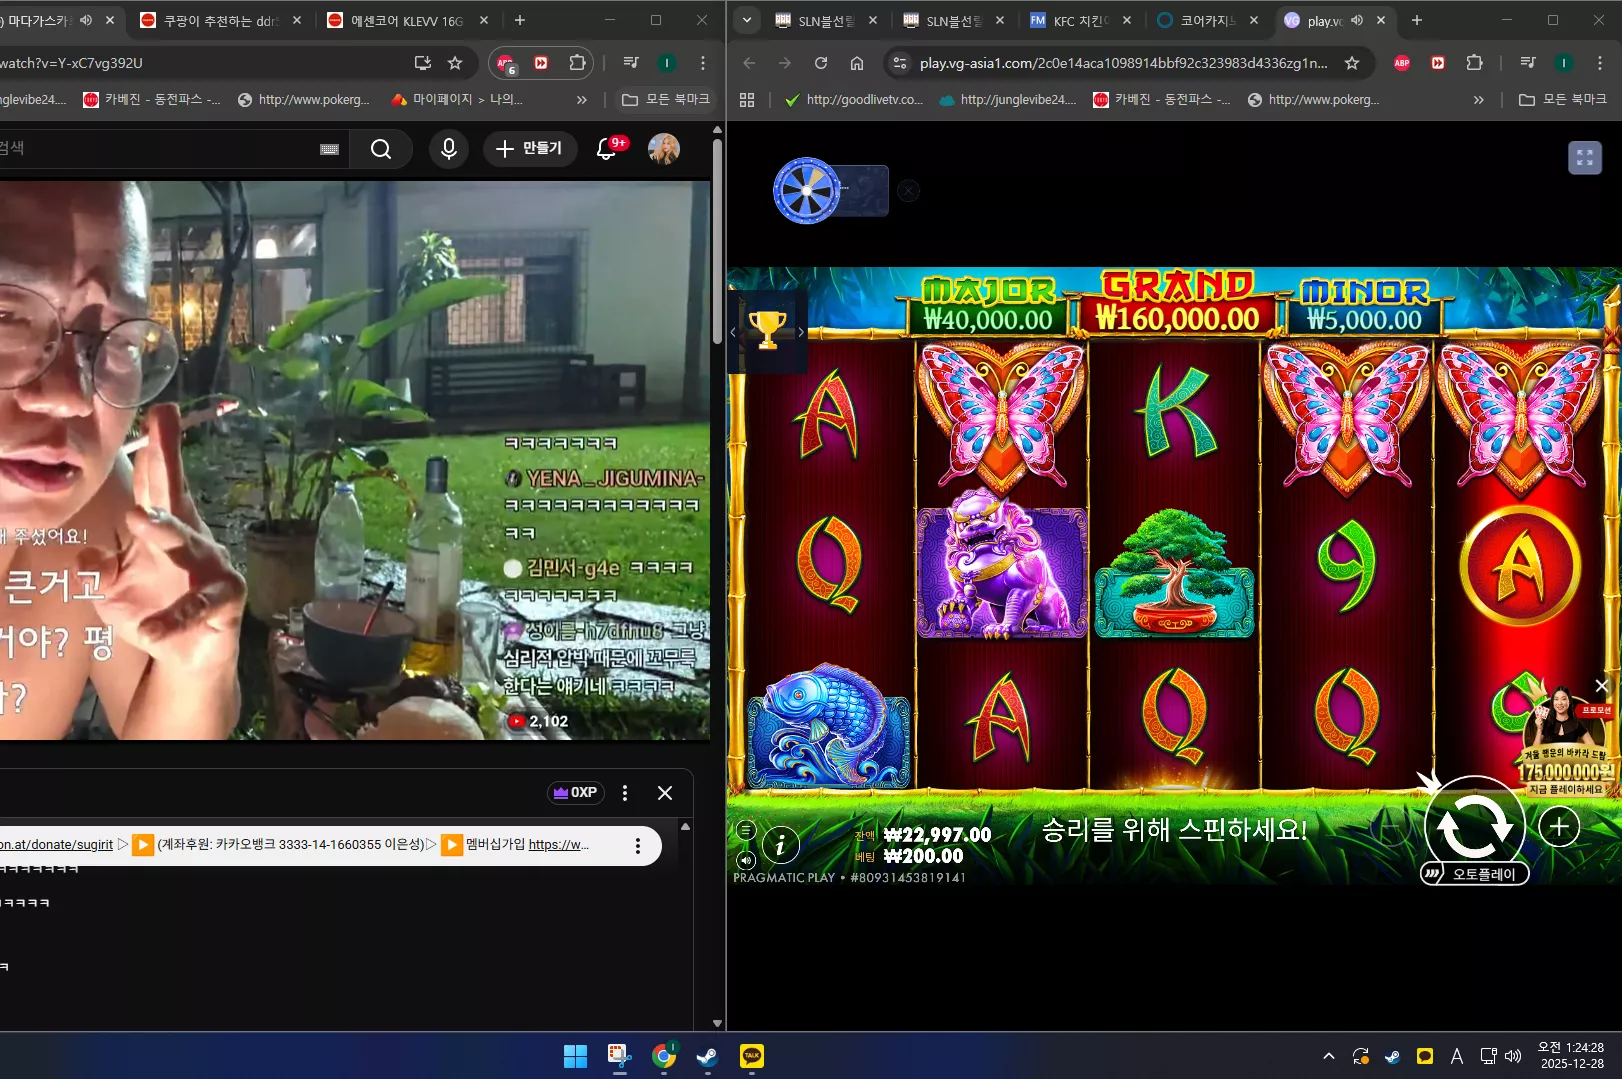Image resolution: width=1622 pixels, height=1079 pixels.
Task: Reload the play.vg-asia1.com page
Action: coord(821,63)
